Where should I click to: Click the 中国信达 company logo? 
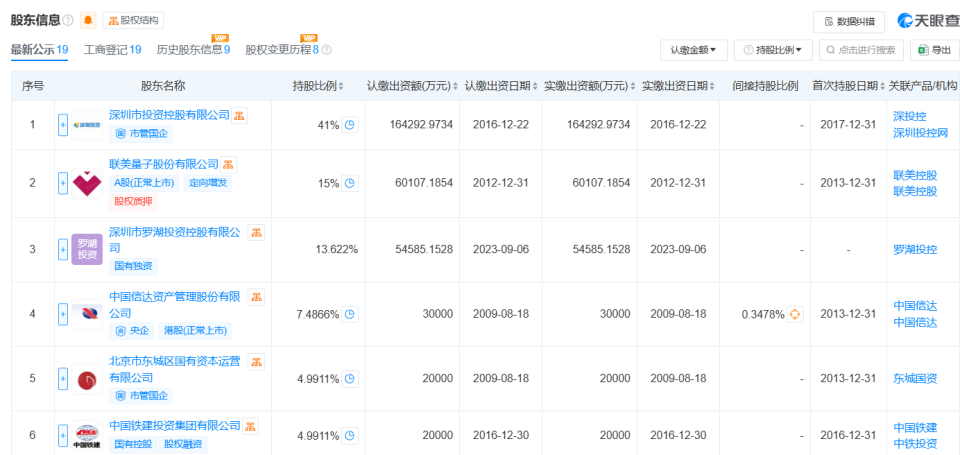(x=87, y=314)
